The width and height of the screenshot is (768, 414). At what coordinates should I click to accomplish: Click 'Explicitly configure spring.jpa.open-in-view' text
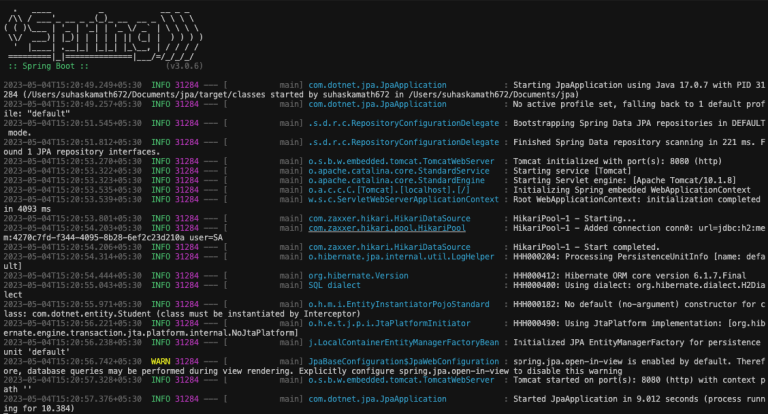[404, 371]
